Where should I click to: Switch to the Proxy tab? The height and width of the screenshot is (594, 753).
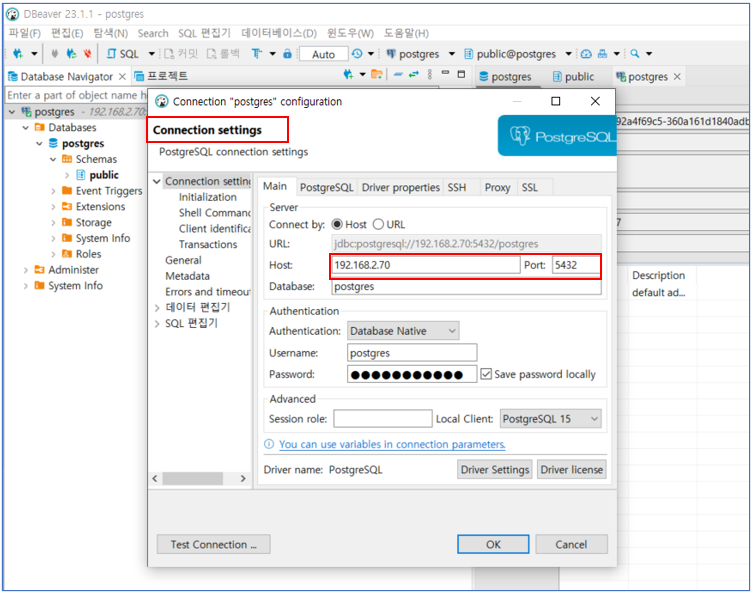coord(497,187)
